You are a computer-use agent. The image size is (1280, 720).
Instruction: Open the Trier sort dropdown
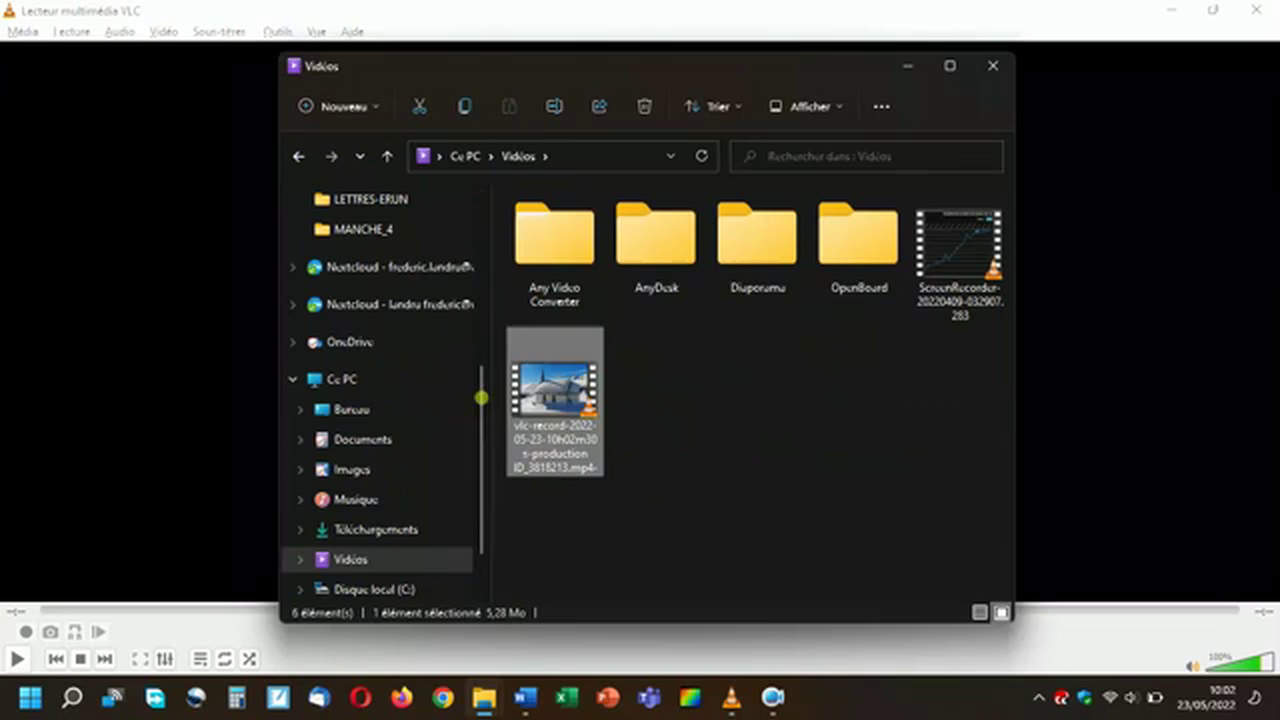point(713,106)
